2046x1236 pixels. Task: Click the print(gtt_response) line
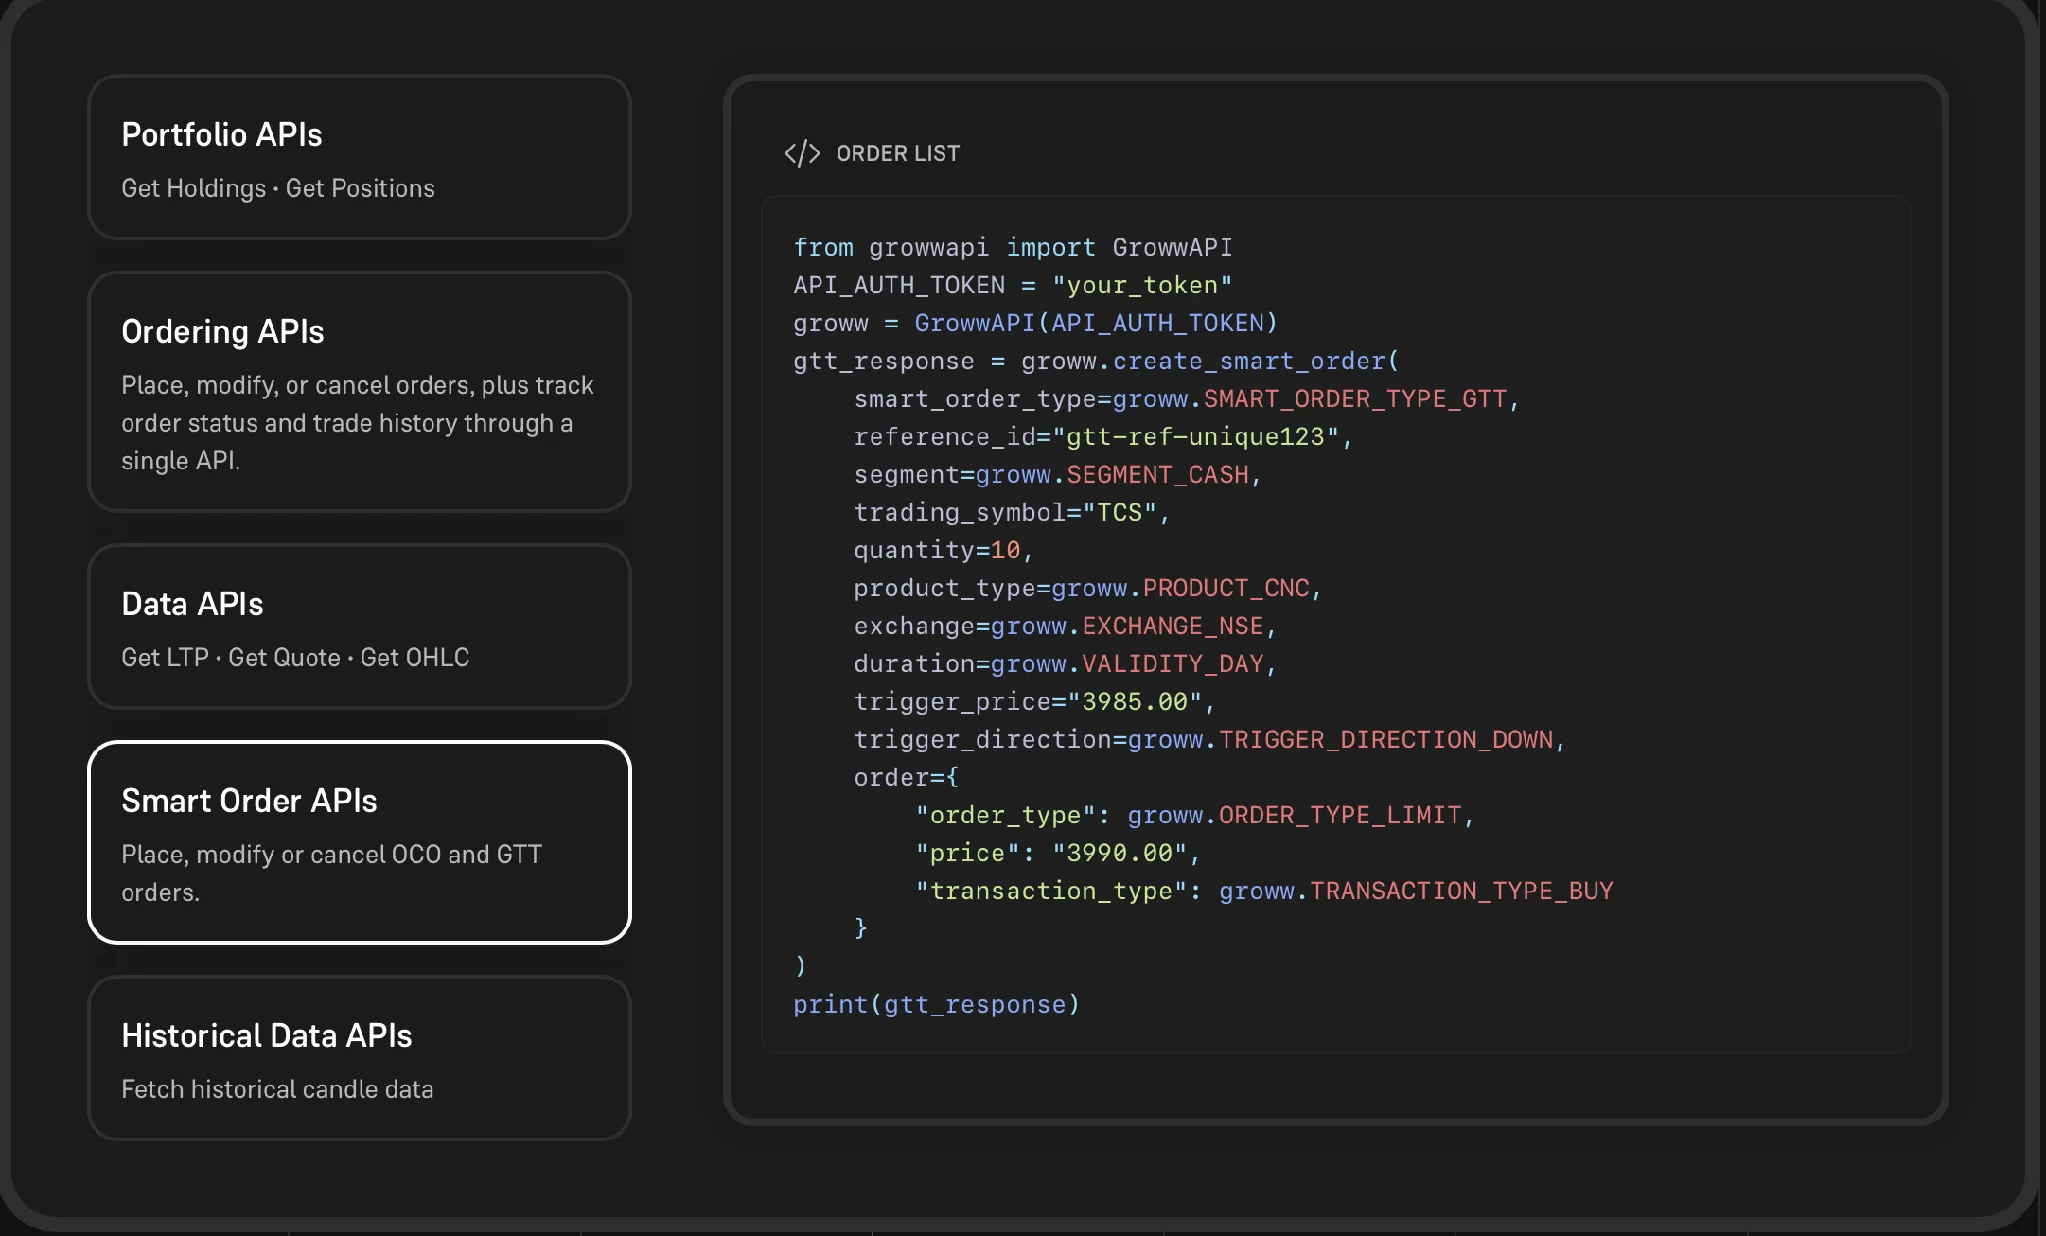(936, 1004)
